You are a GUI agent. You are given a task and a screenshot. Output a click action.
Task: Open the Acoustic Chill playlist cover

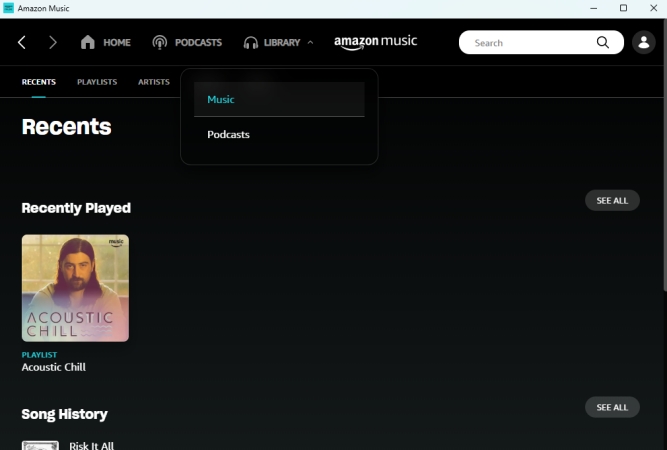coord(75,288)
